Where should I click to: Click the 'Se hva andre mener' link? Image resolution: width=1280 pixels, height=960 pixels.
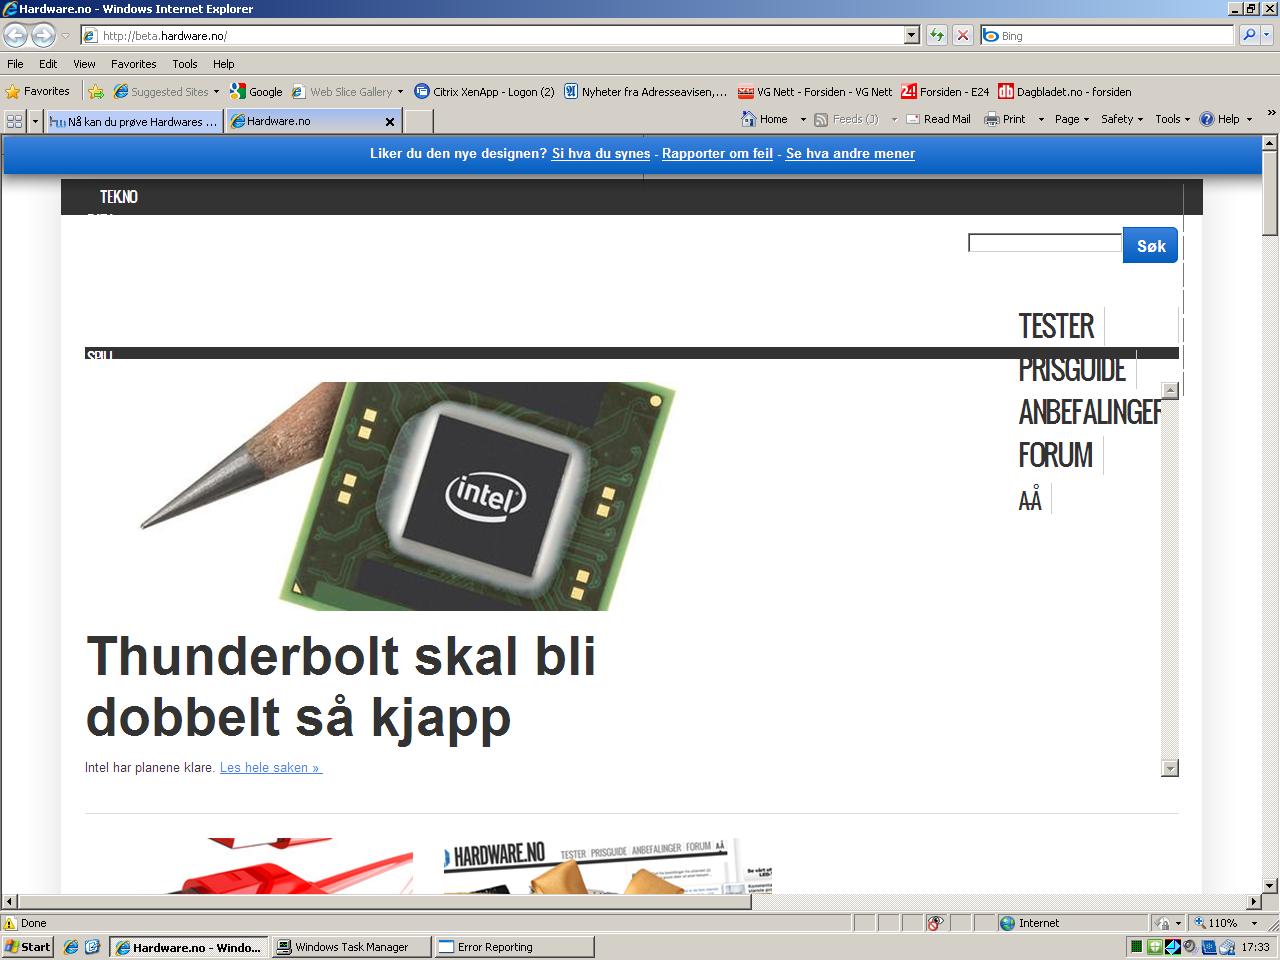point(850,154)
